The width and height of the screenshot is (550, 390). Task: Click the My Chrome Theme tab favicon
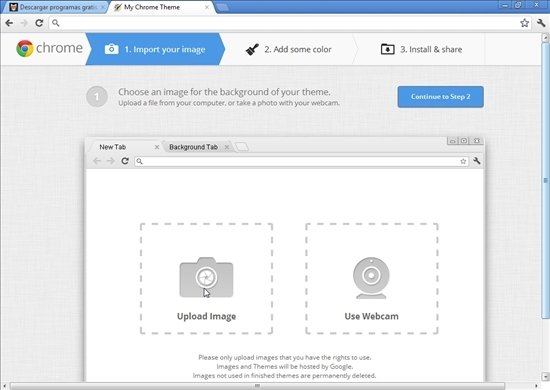click(118, 7)
